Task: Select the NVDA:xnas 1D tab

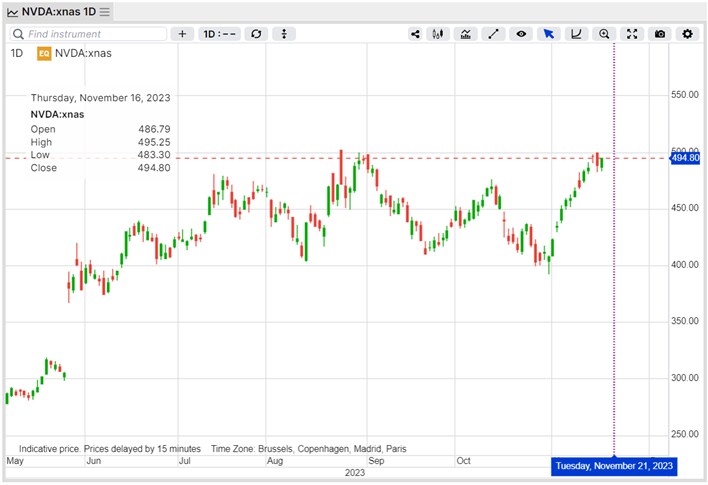Action: (x=59, y=12)
